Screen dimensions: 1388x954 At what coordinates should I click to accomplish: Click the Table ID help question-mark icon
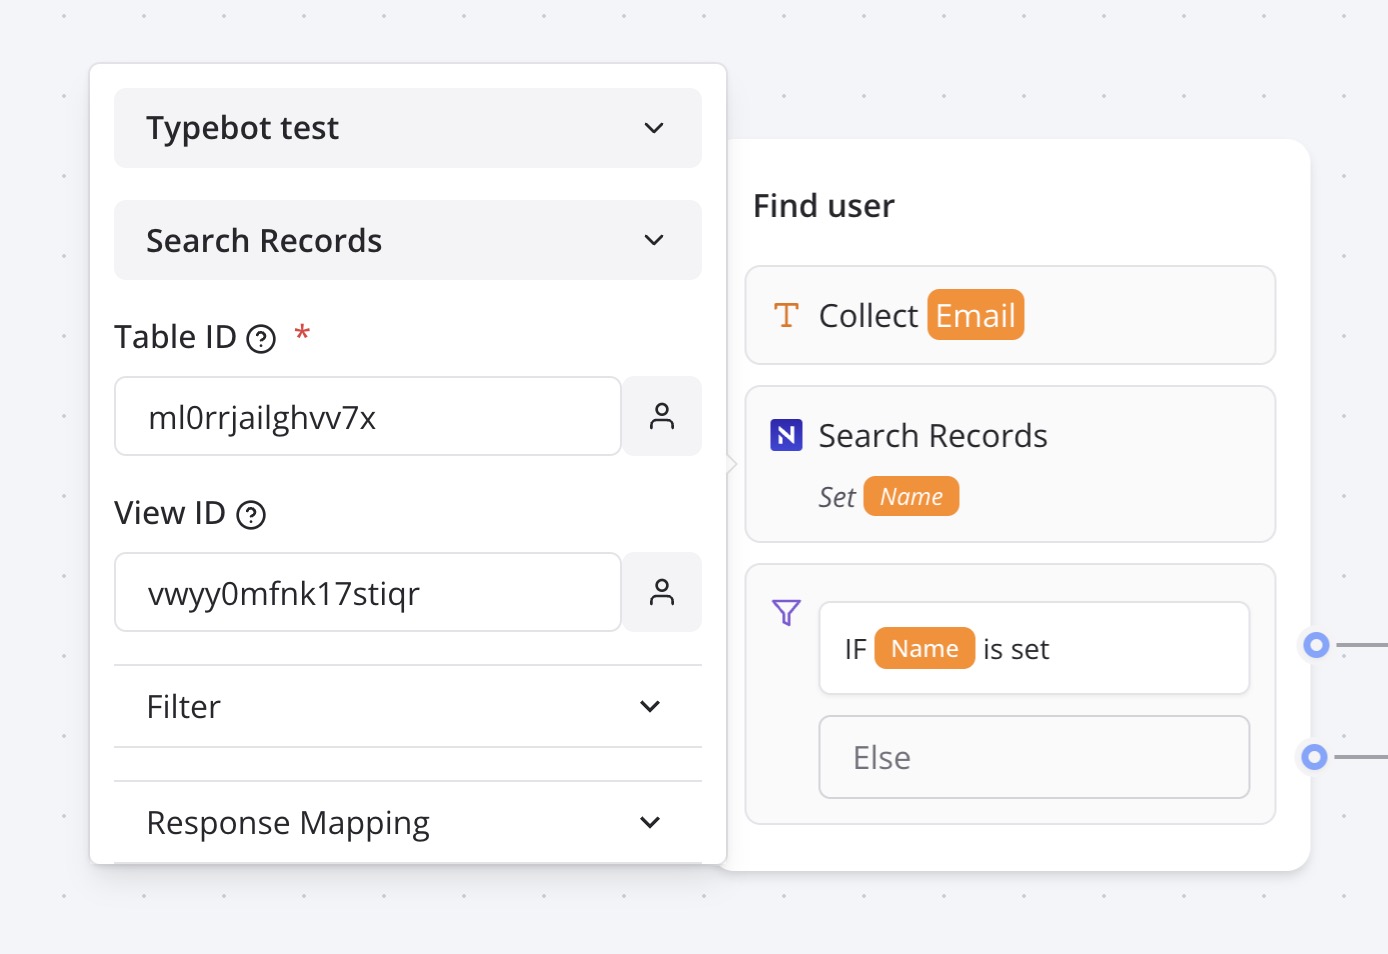(x=259, y=338)
